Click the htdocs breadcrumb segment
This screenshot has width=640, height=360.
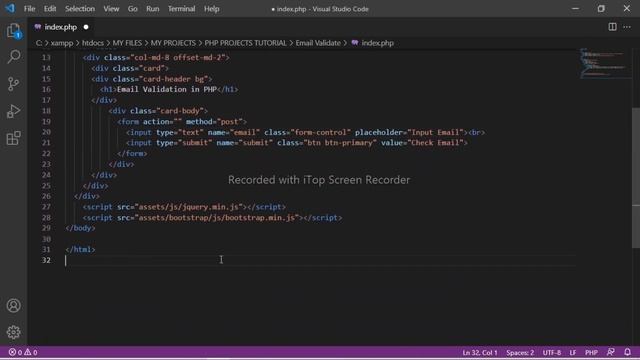click(x=93, y=43)
